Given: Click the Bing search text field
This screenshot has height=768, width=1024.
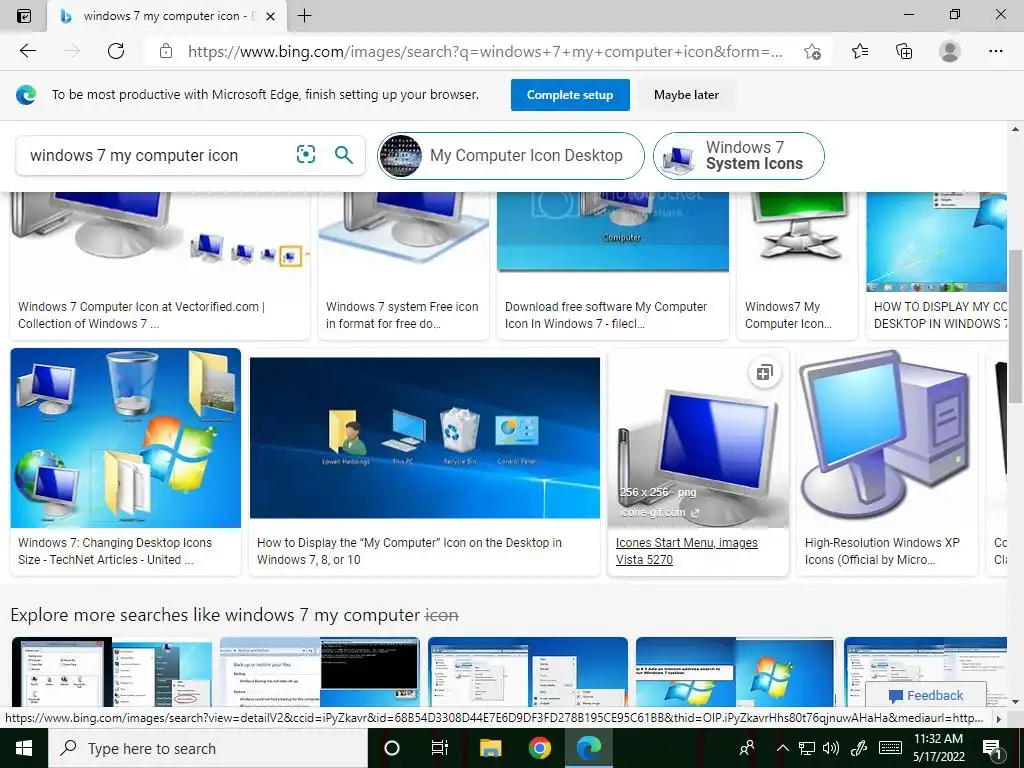Looking at the screenshot, I should (157, 155).
